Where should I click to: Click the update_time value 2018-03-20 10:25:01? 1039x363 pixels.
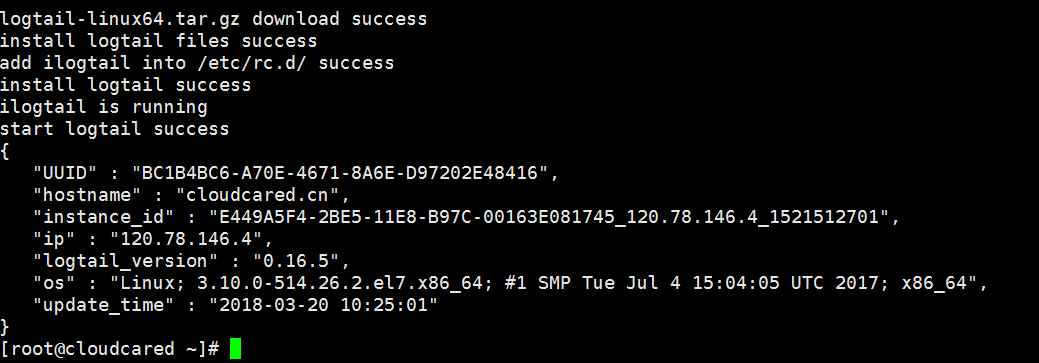click(324, 305)
